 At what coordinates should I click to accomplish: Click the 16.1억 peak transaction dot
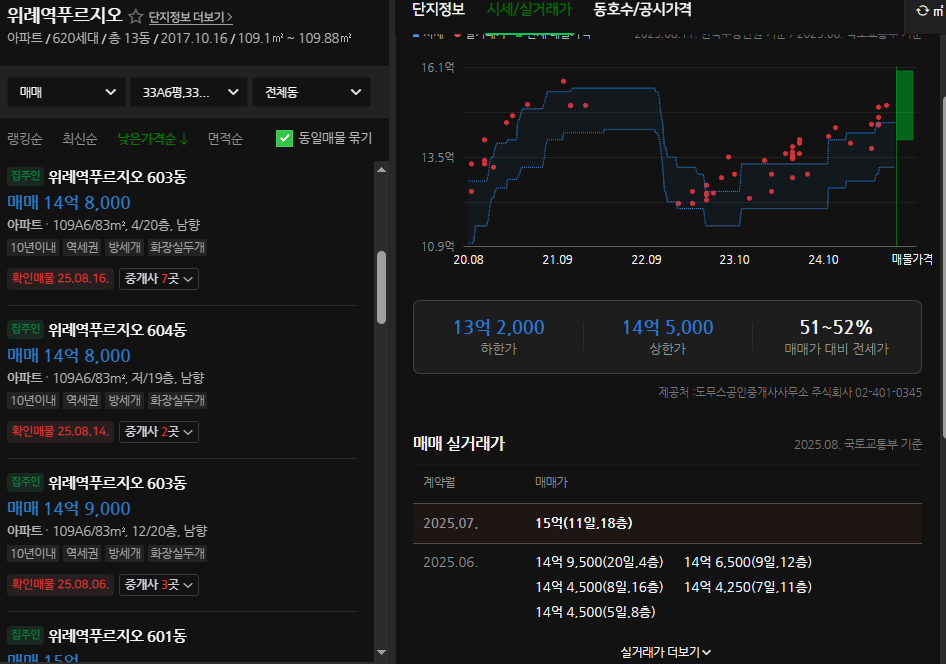[x=563, y=81]
